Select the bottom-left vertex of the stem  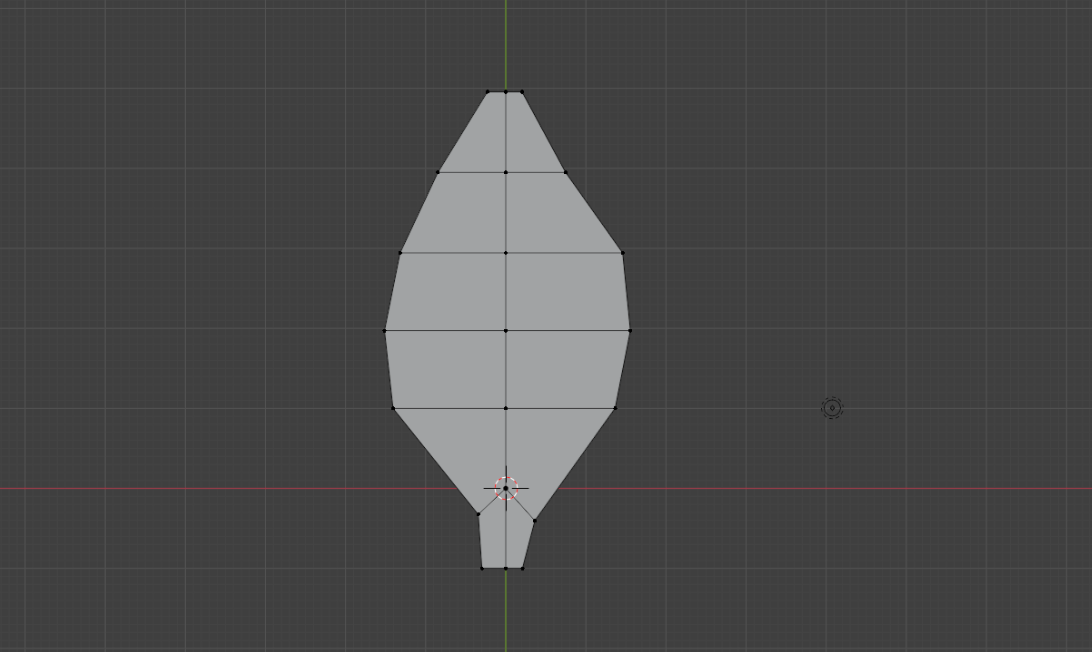(x=482, y=568)
